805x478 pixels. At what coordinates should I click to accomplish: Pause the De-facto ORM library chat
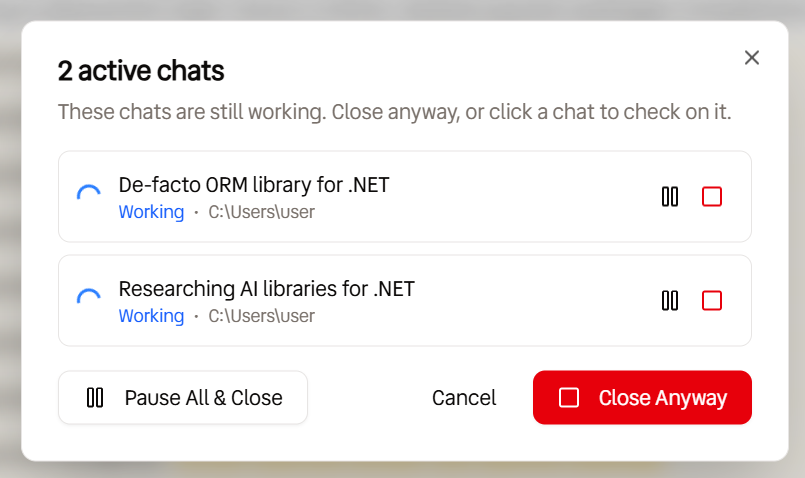[669, 197]
